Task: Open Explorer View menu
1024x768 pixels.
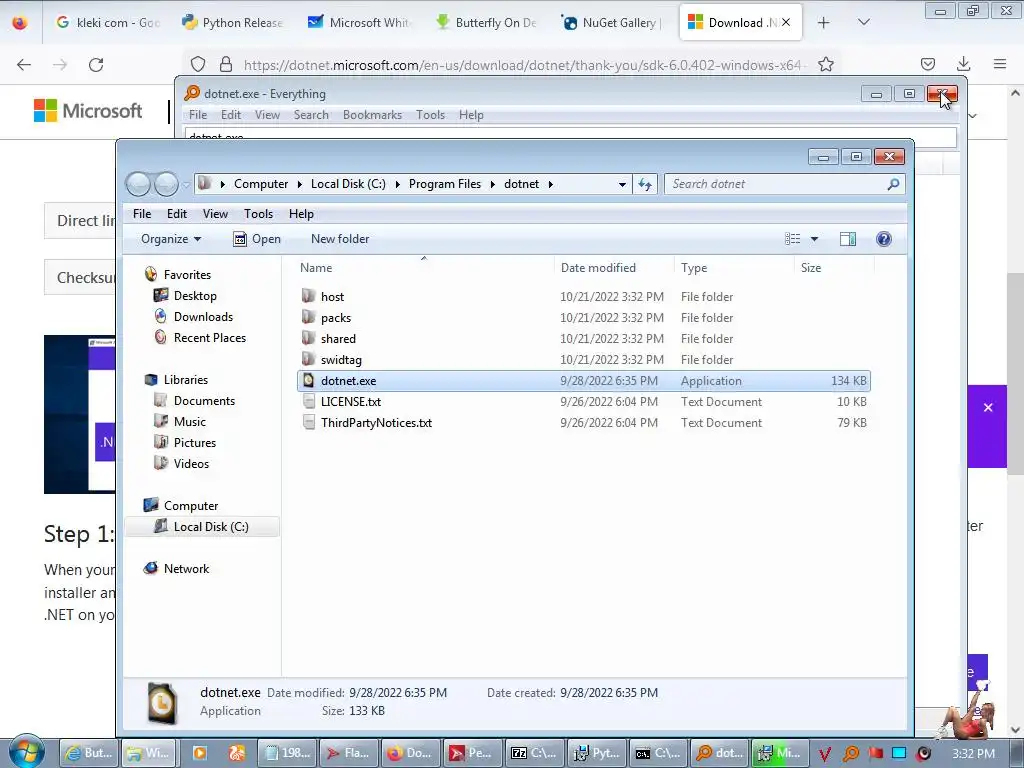Action: (215, 214)
